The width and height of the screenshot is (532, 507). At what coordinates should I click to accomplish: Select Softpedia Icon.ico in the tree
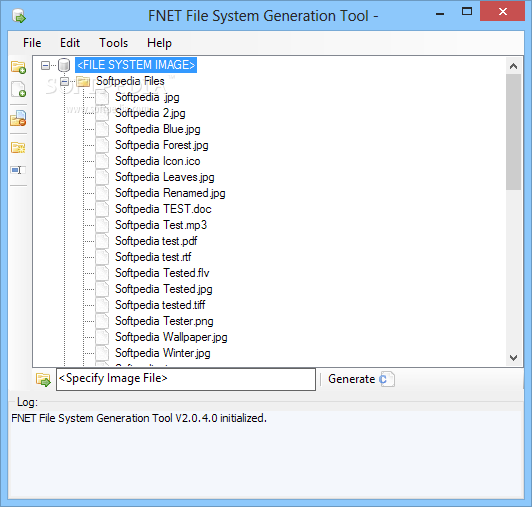[x=158, y=161]
